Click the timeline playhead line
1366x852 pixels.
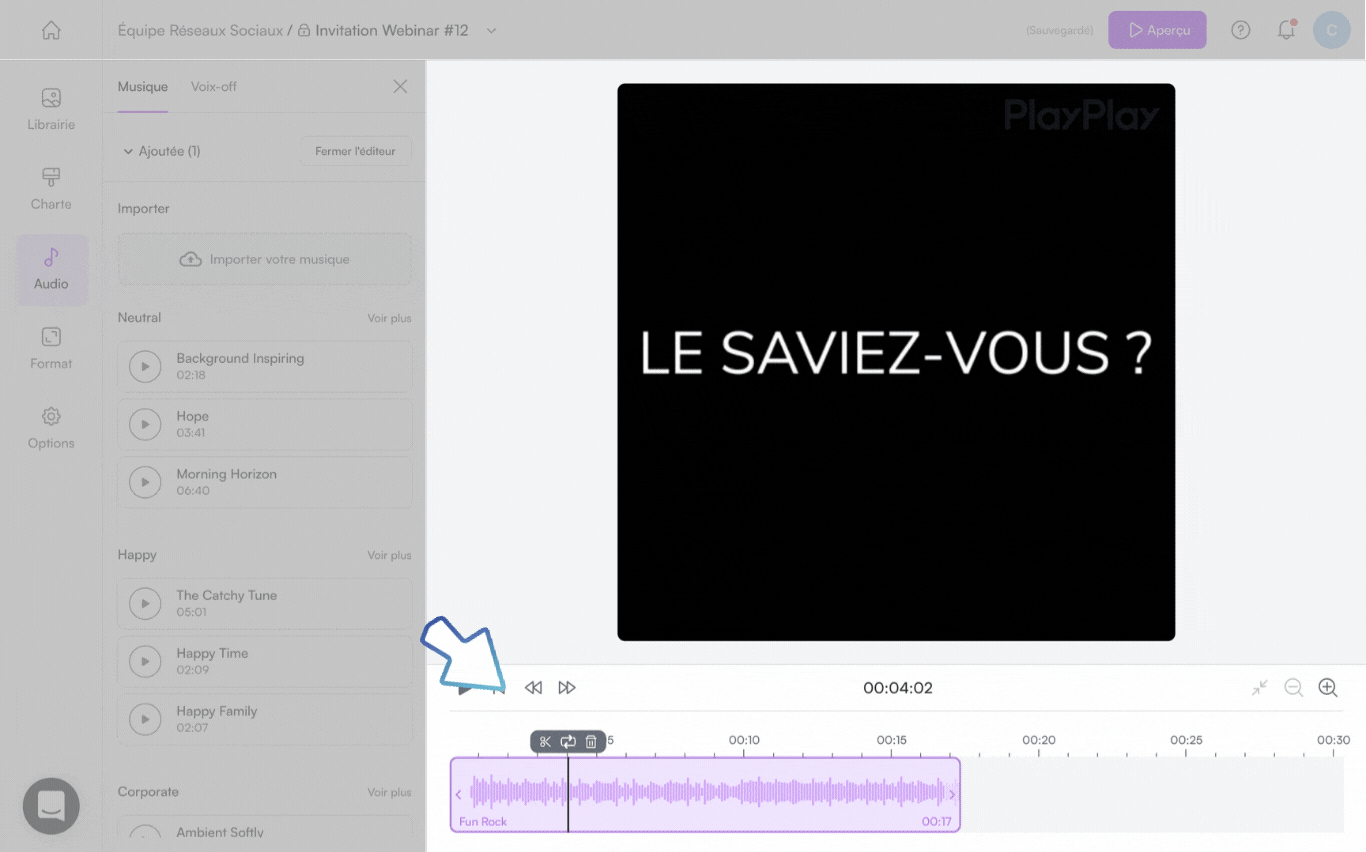pyautogui.click(x=568, y=795)
